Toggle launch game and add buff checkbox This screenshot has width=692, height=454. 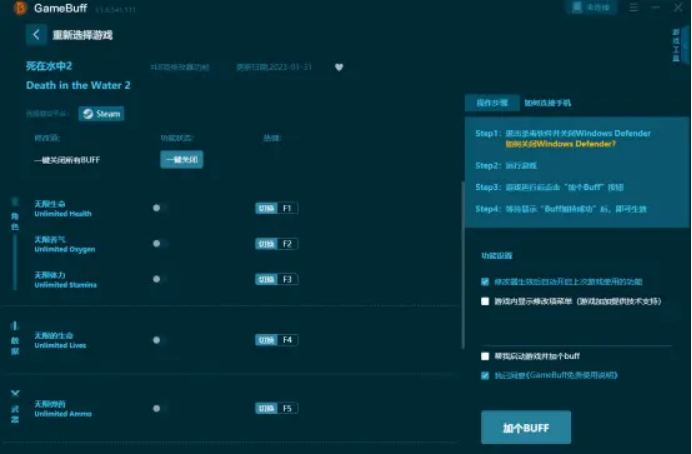(x=485, y=356)
